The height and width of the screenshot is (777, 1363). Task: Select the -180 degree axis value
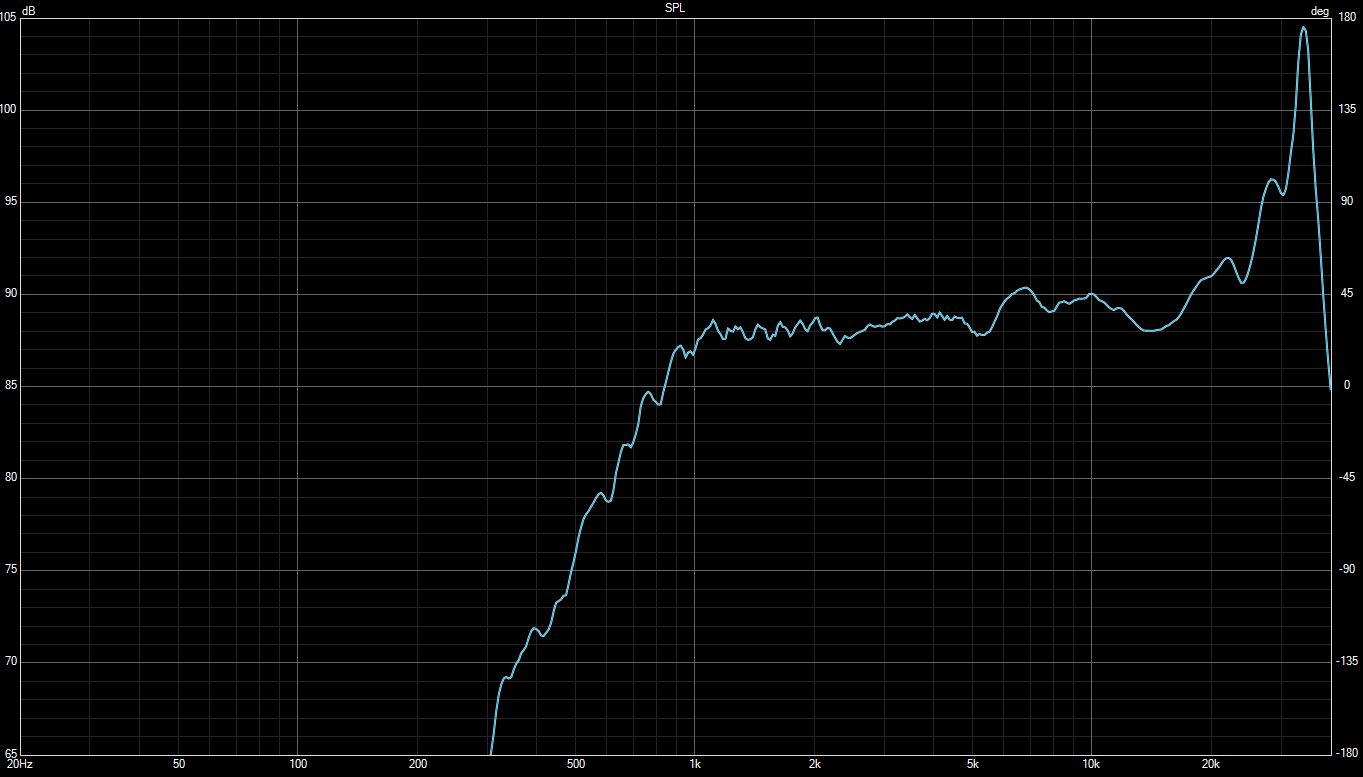(1349, 753)
